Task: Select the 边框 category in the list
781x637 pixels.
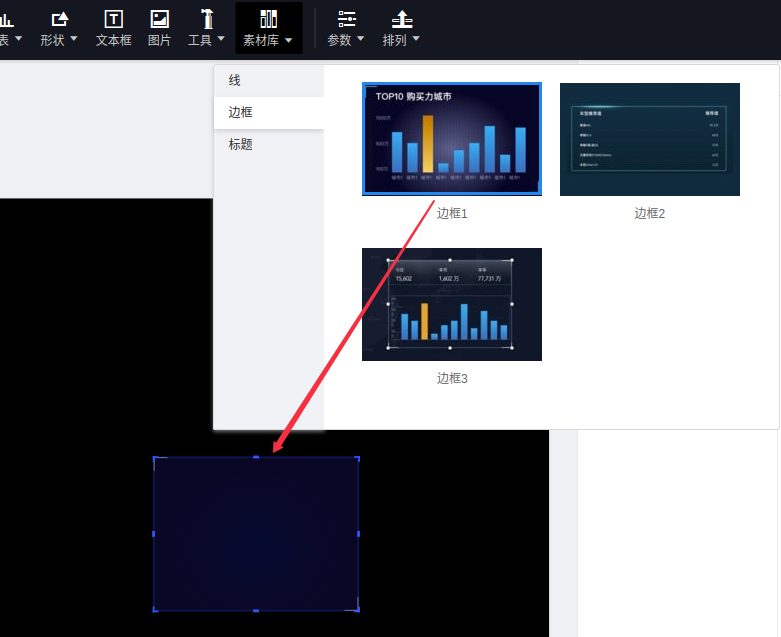Action: pyautogui.click(x=240, y=112)
